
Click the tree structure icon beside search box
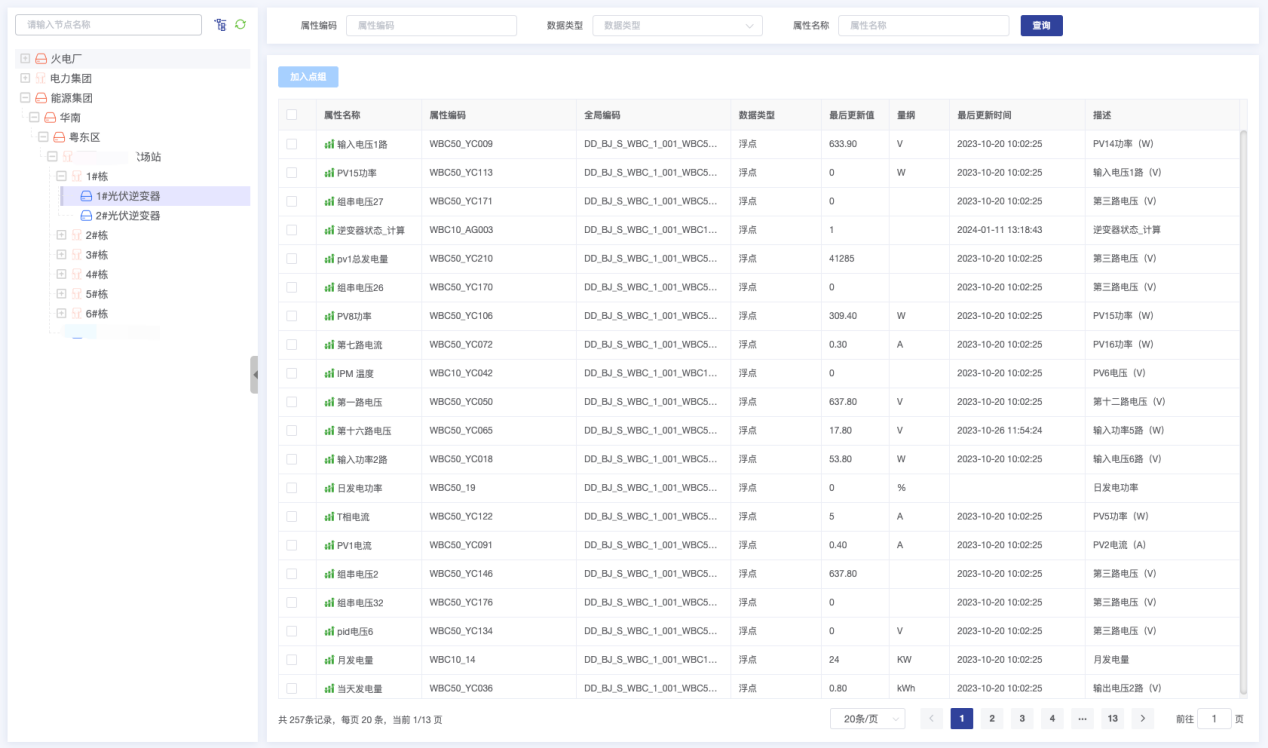[220, 24]
